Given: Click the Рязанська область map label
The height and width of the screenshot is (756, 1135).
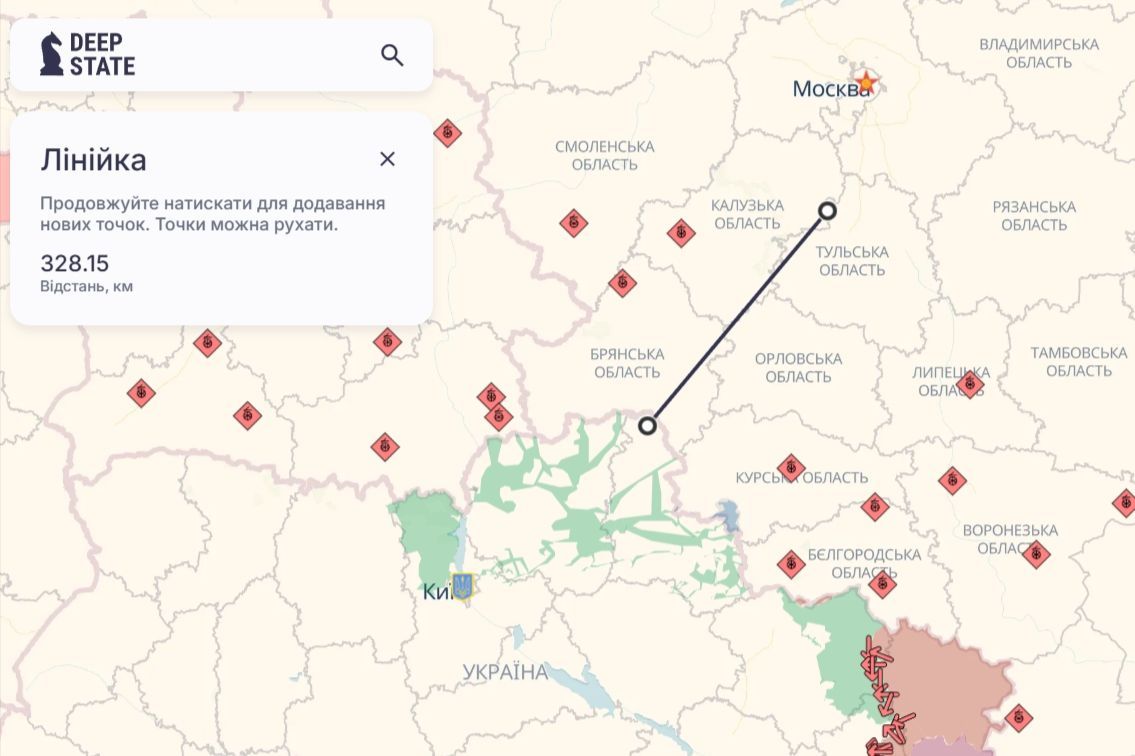Looking at the screenshot, I should pyautogui.click(x=1034, y=215).
